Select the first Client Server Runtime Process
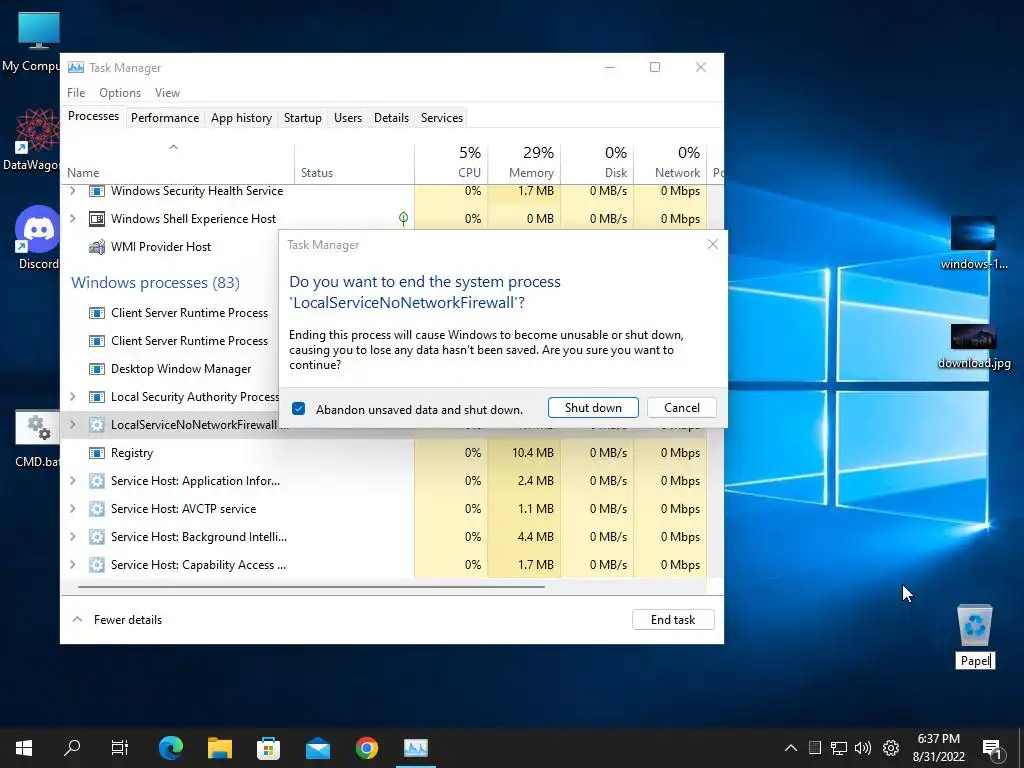Screen dimensions: 1024x768 189,313
